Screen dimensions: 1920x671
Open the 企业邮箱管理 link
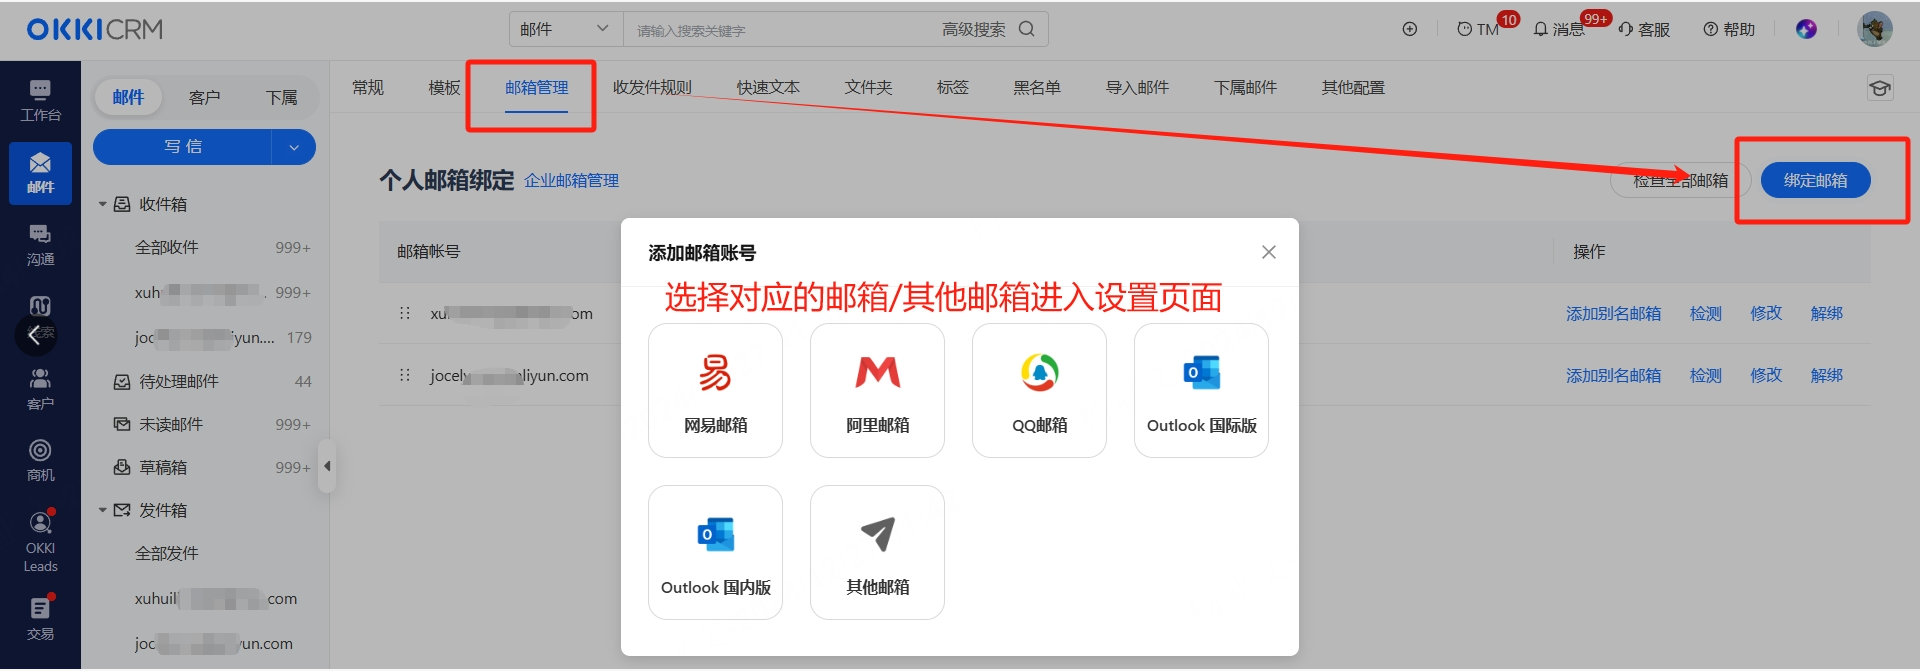pyautogui.click(x=571, y=181)
